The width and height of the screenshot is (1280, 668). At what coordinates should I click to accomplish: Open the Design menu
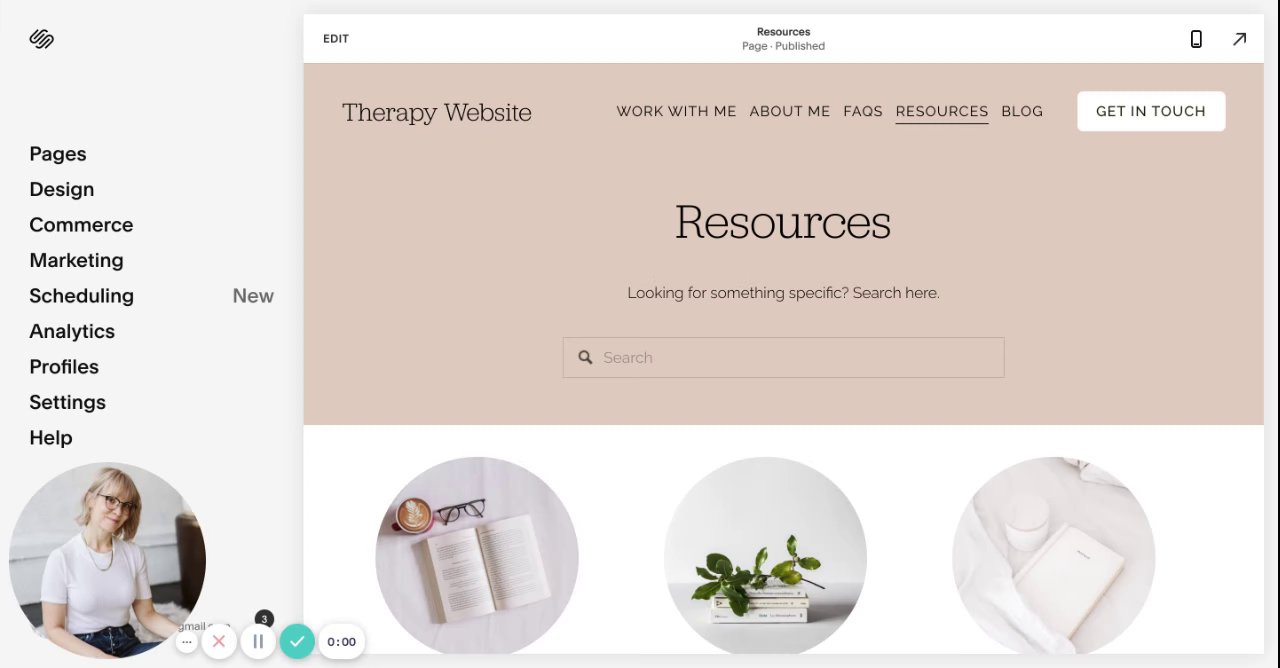62,189
